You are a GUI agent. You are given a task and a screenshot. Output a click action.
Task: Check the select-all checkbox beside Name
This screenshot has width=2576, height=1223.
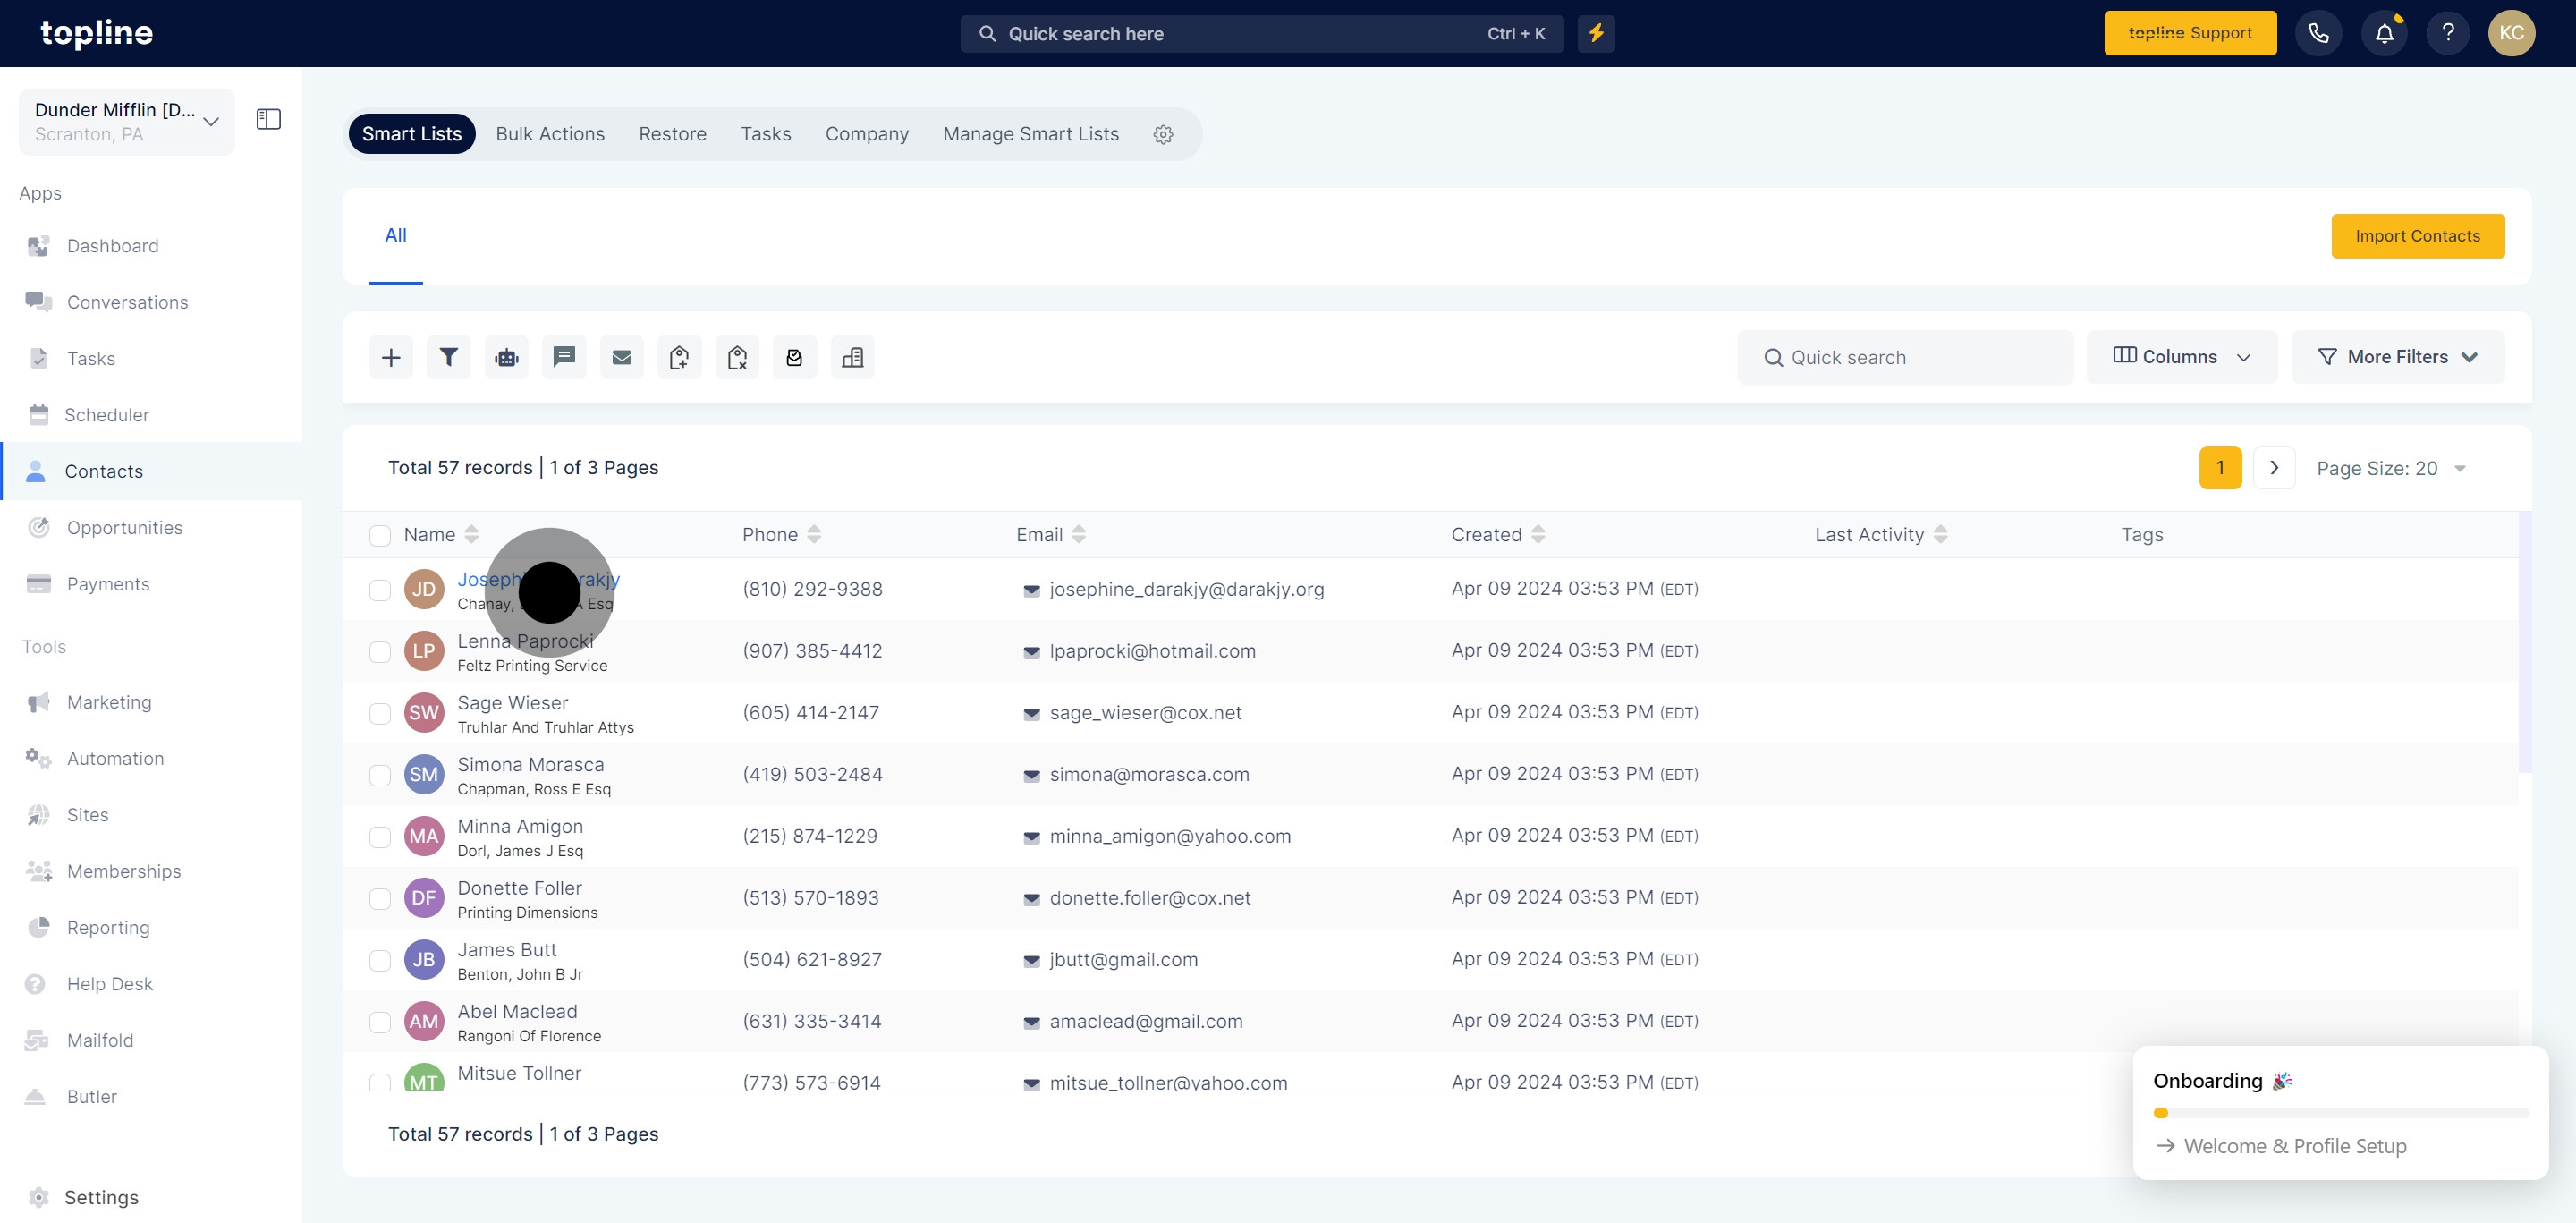[x=380, y=535]
